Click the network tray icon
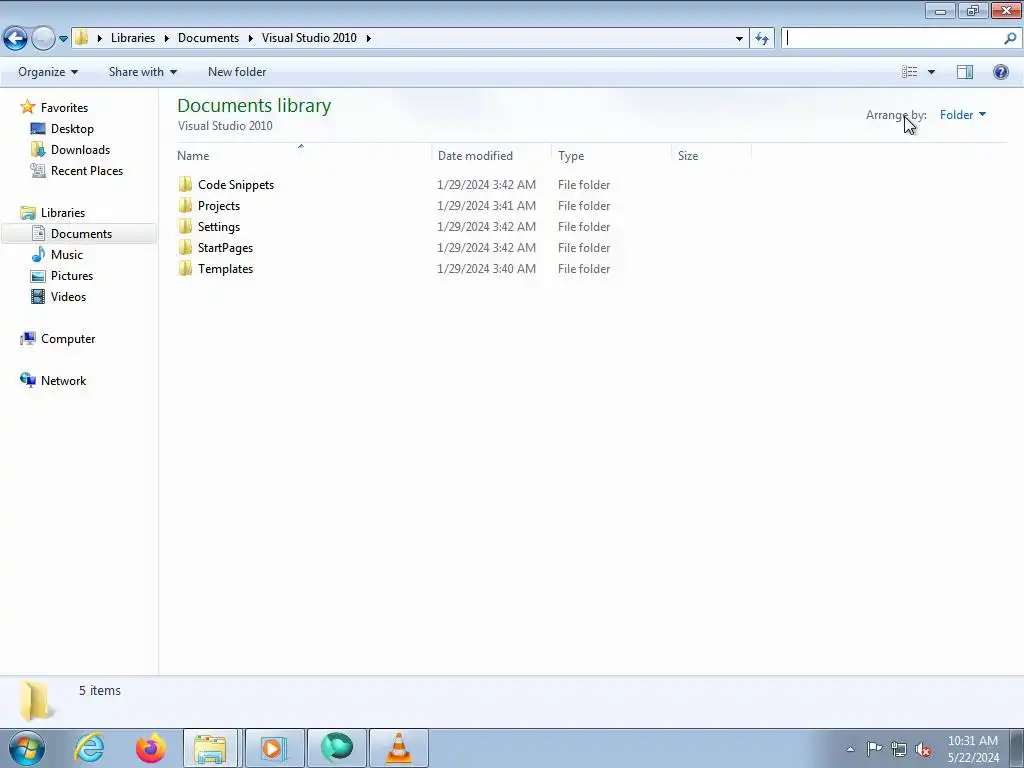The height and width of the screenshot is (768, 1024). (899, 749)
